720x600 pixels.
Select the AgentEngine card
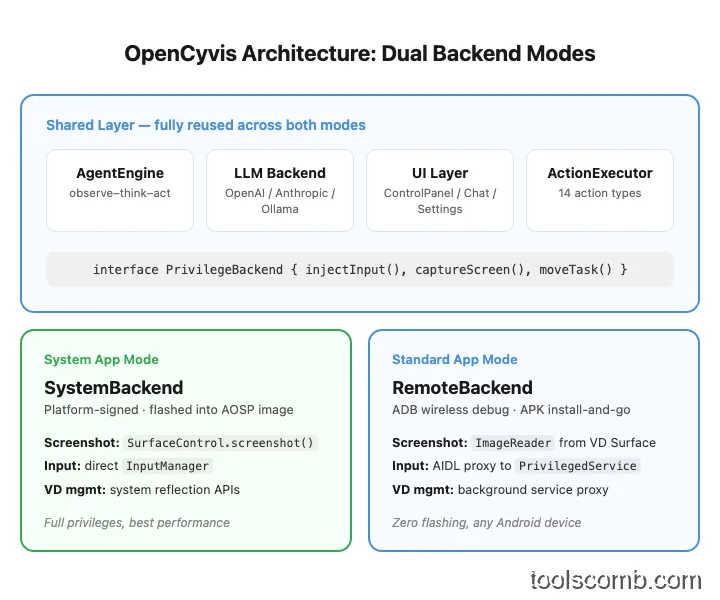[x=120, y=190]
